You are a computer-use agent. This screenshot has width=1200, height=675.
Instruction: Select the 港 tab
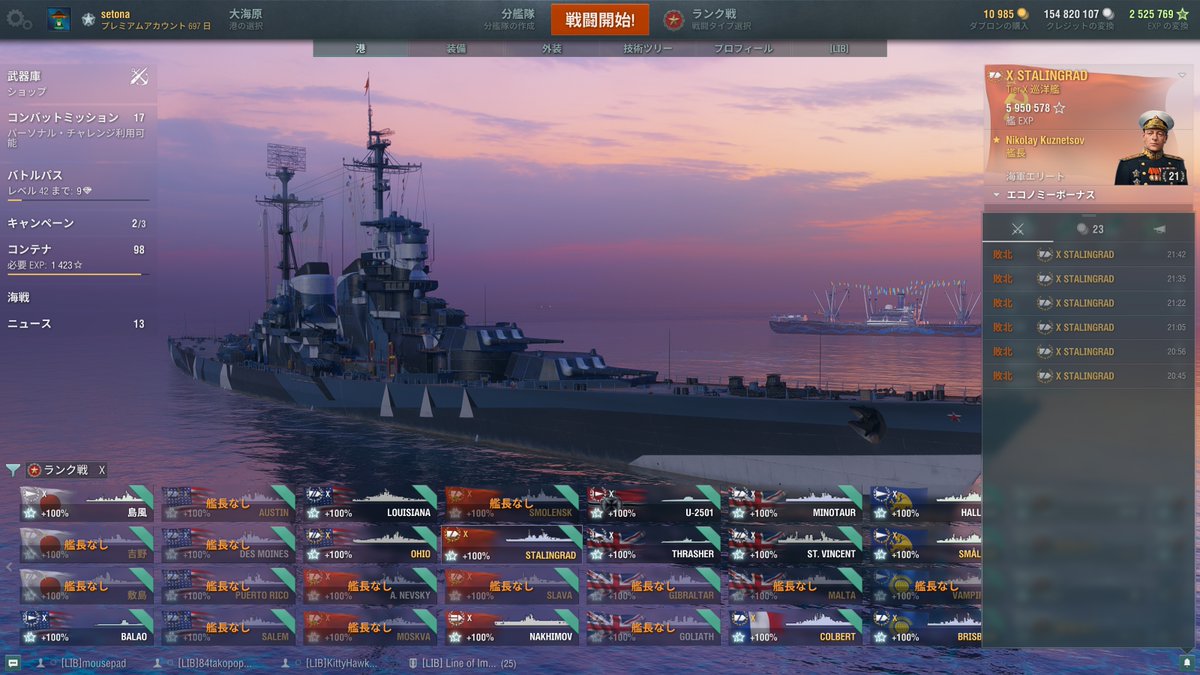point(361,48)
